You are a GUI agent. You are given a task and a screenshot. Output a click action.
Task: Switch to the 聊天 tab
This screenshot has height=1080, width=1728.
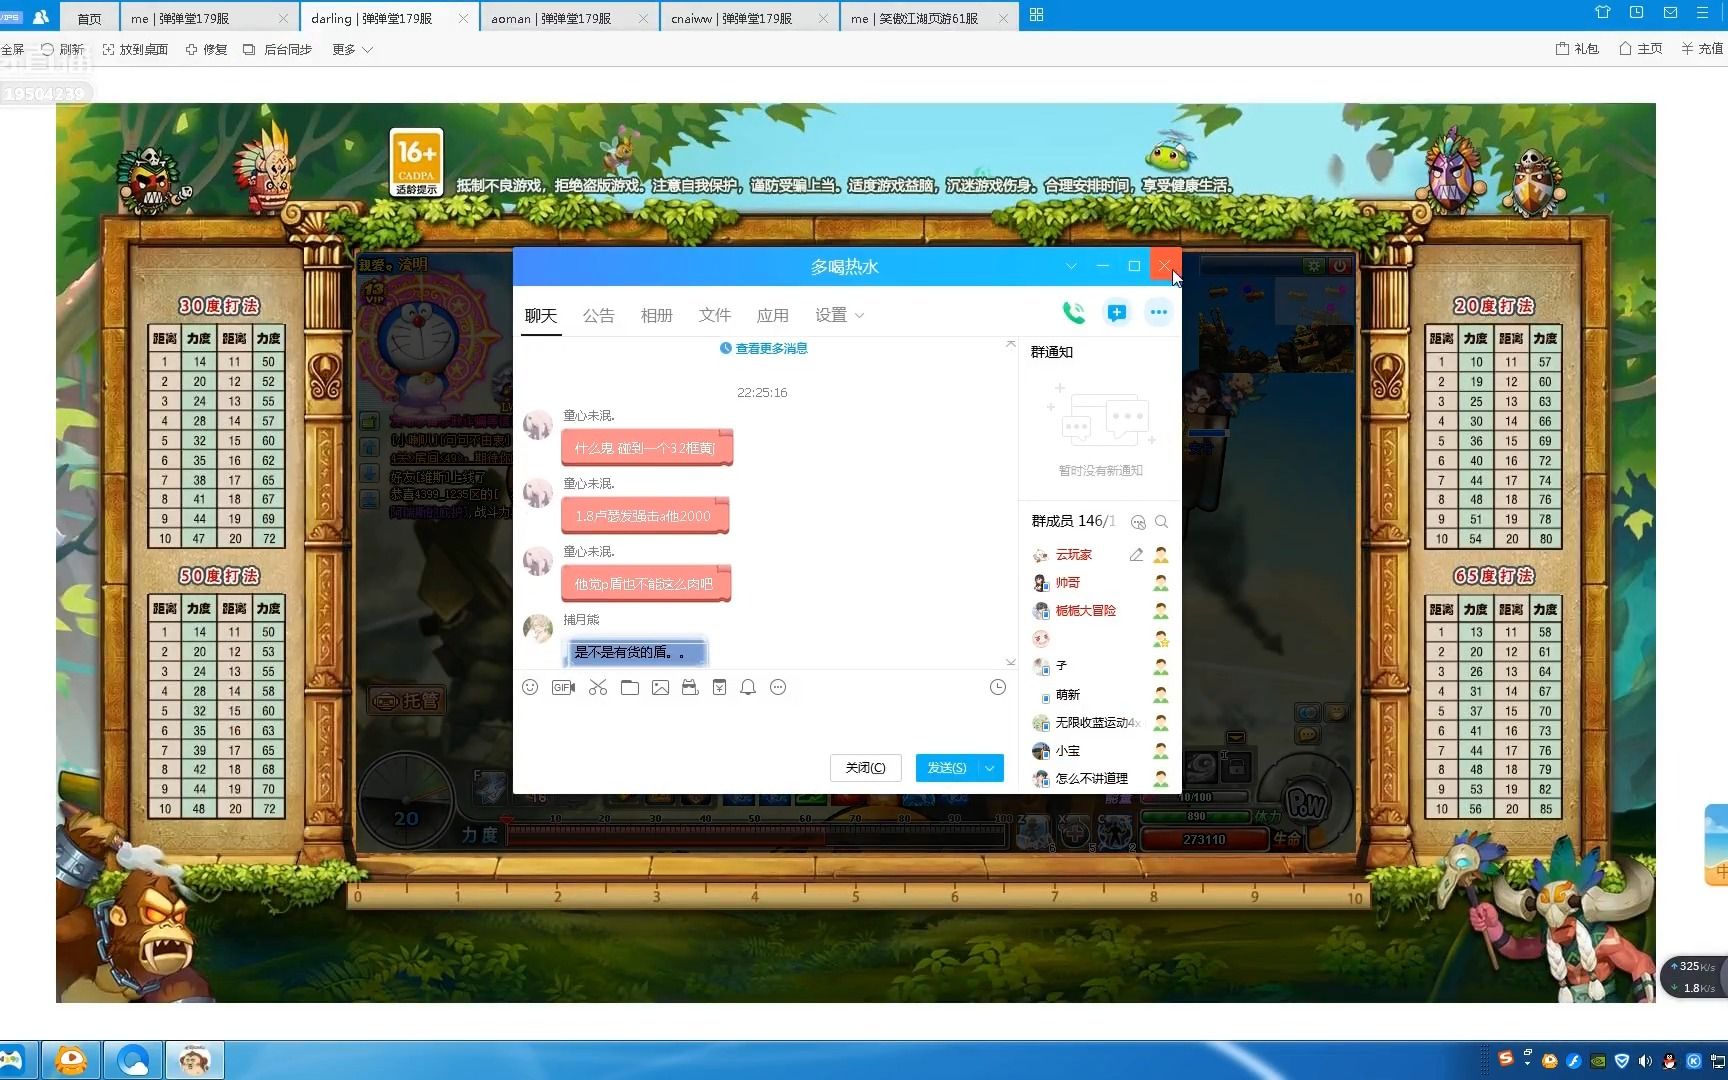(x=541, y=315)
